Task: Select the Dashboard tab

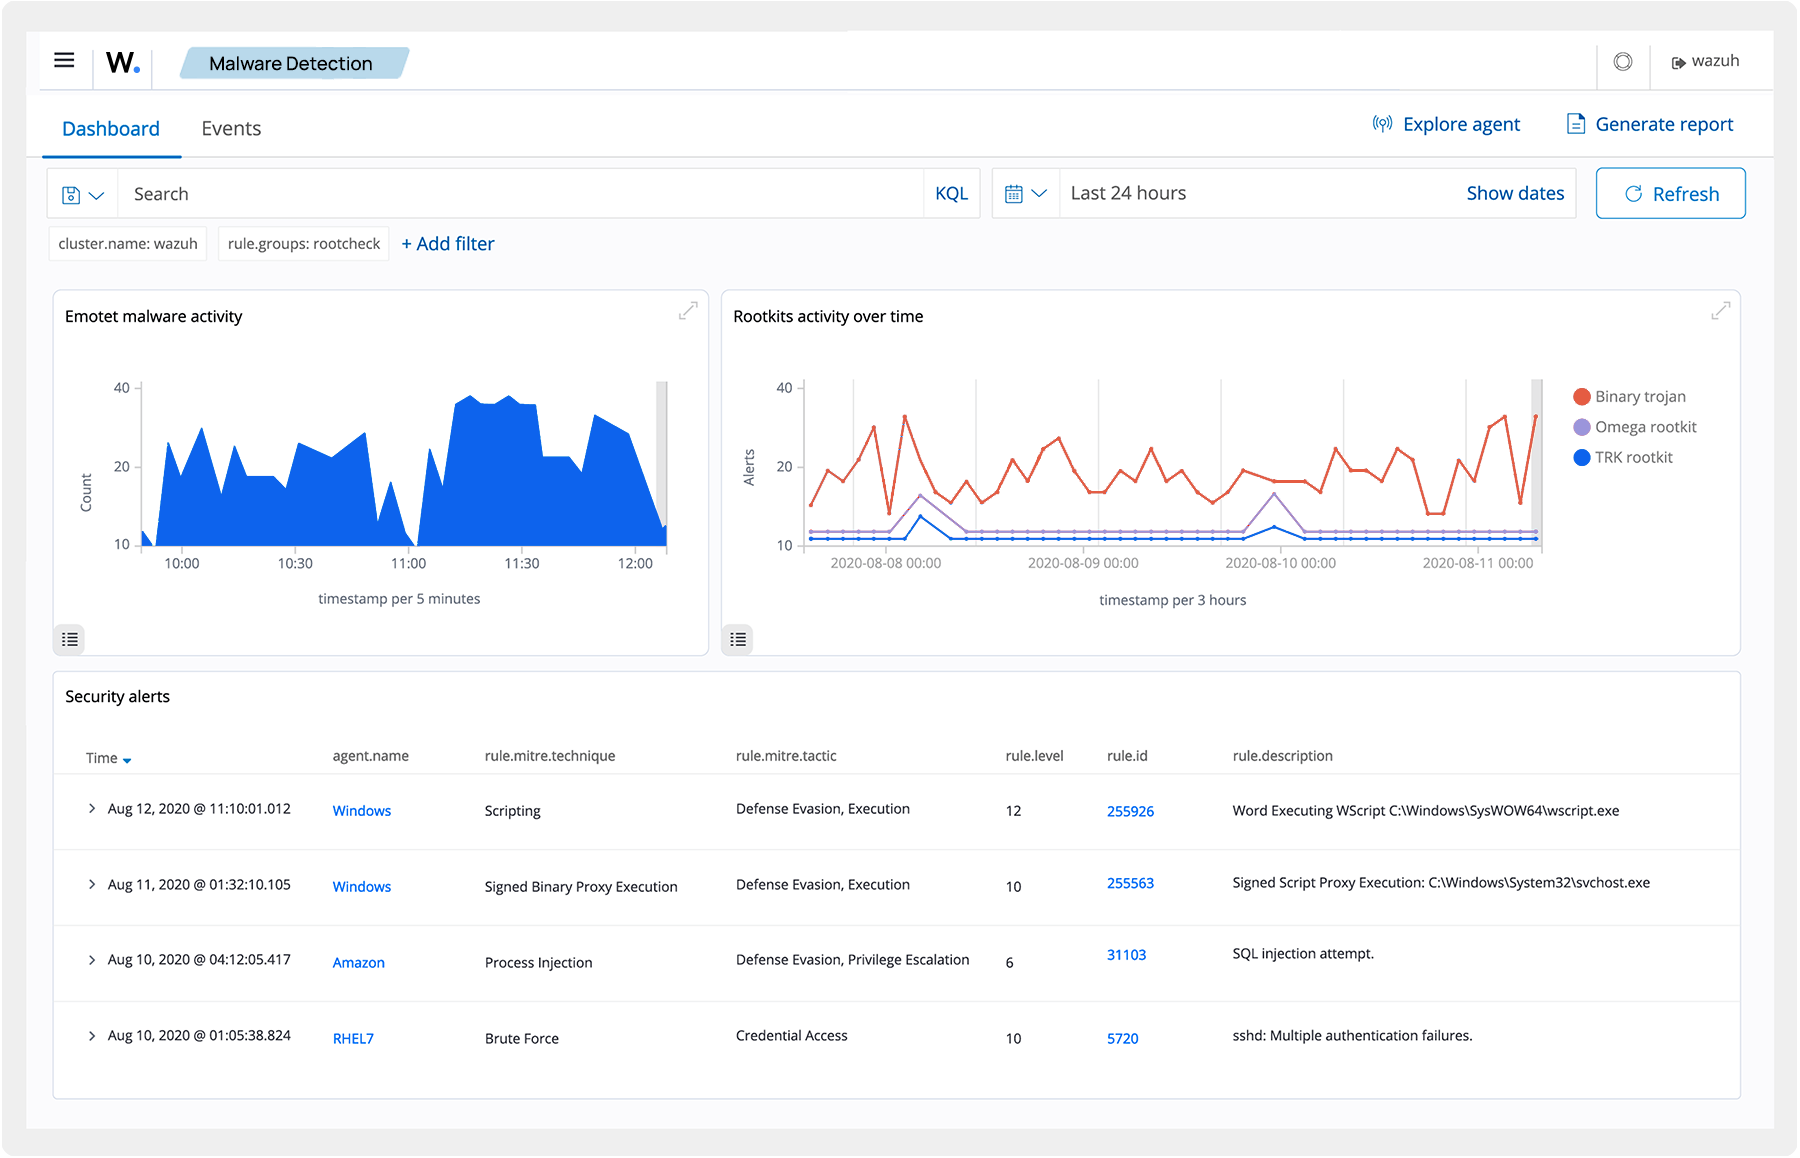Action: [x=111, y=128]
